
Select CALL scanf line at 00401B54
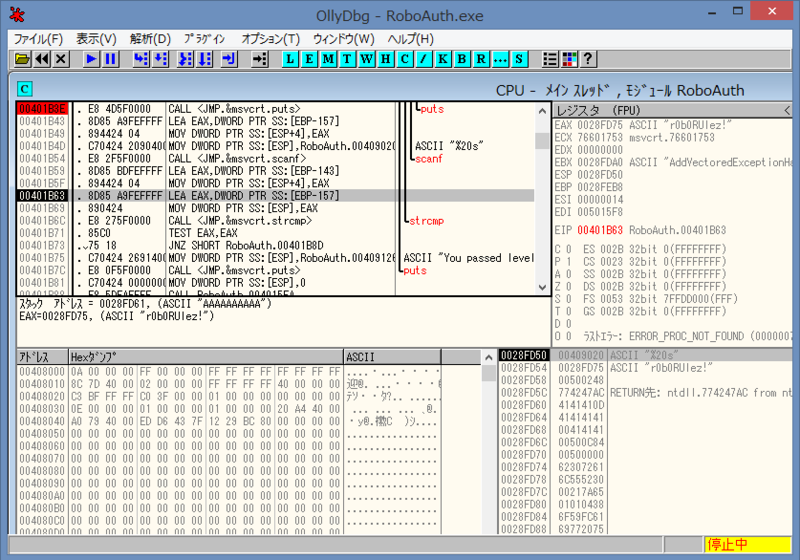point(276,158)
